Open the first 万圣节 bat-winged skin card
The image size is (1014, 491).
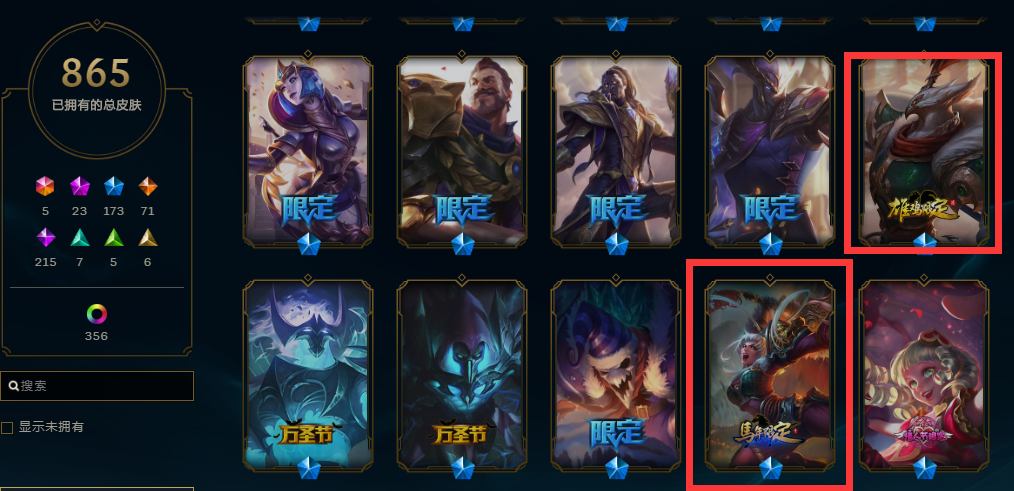point(308,375)
